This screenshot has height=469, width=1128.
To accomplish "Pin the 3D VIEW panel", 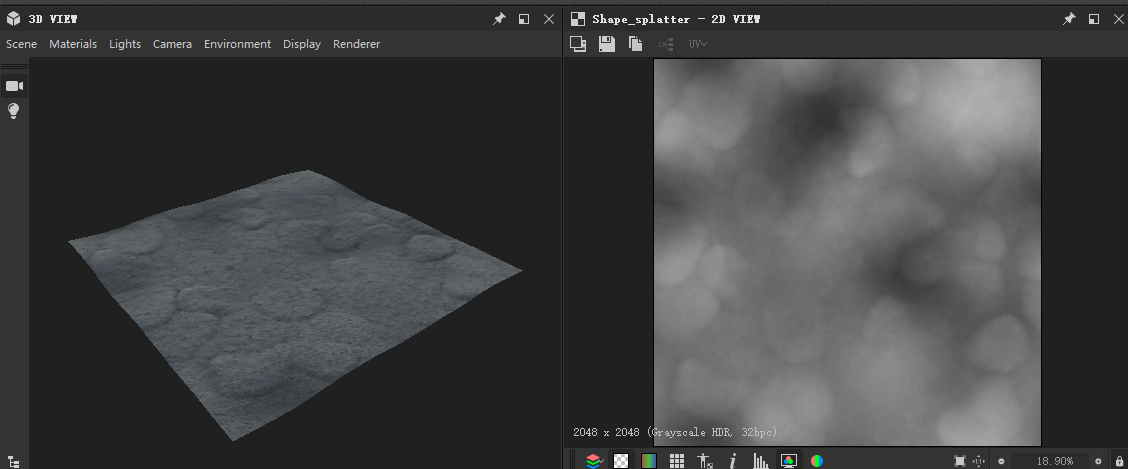I will [x=499, y=19].
